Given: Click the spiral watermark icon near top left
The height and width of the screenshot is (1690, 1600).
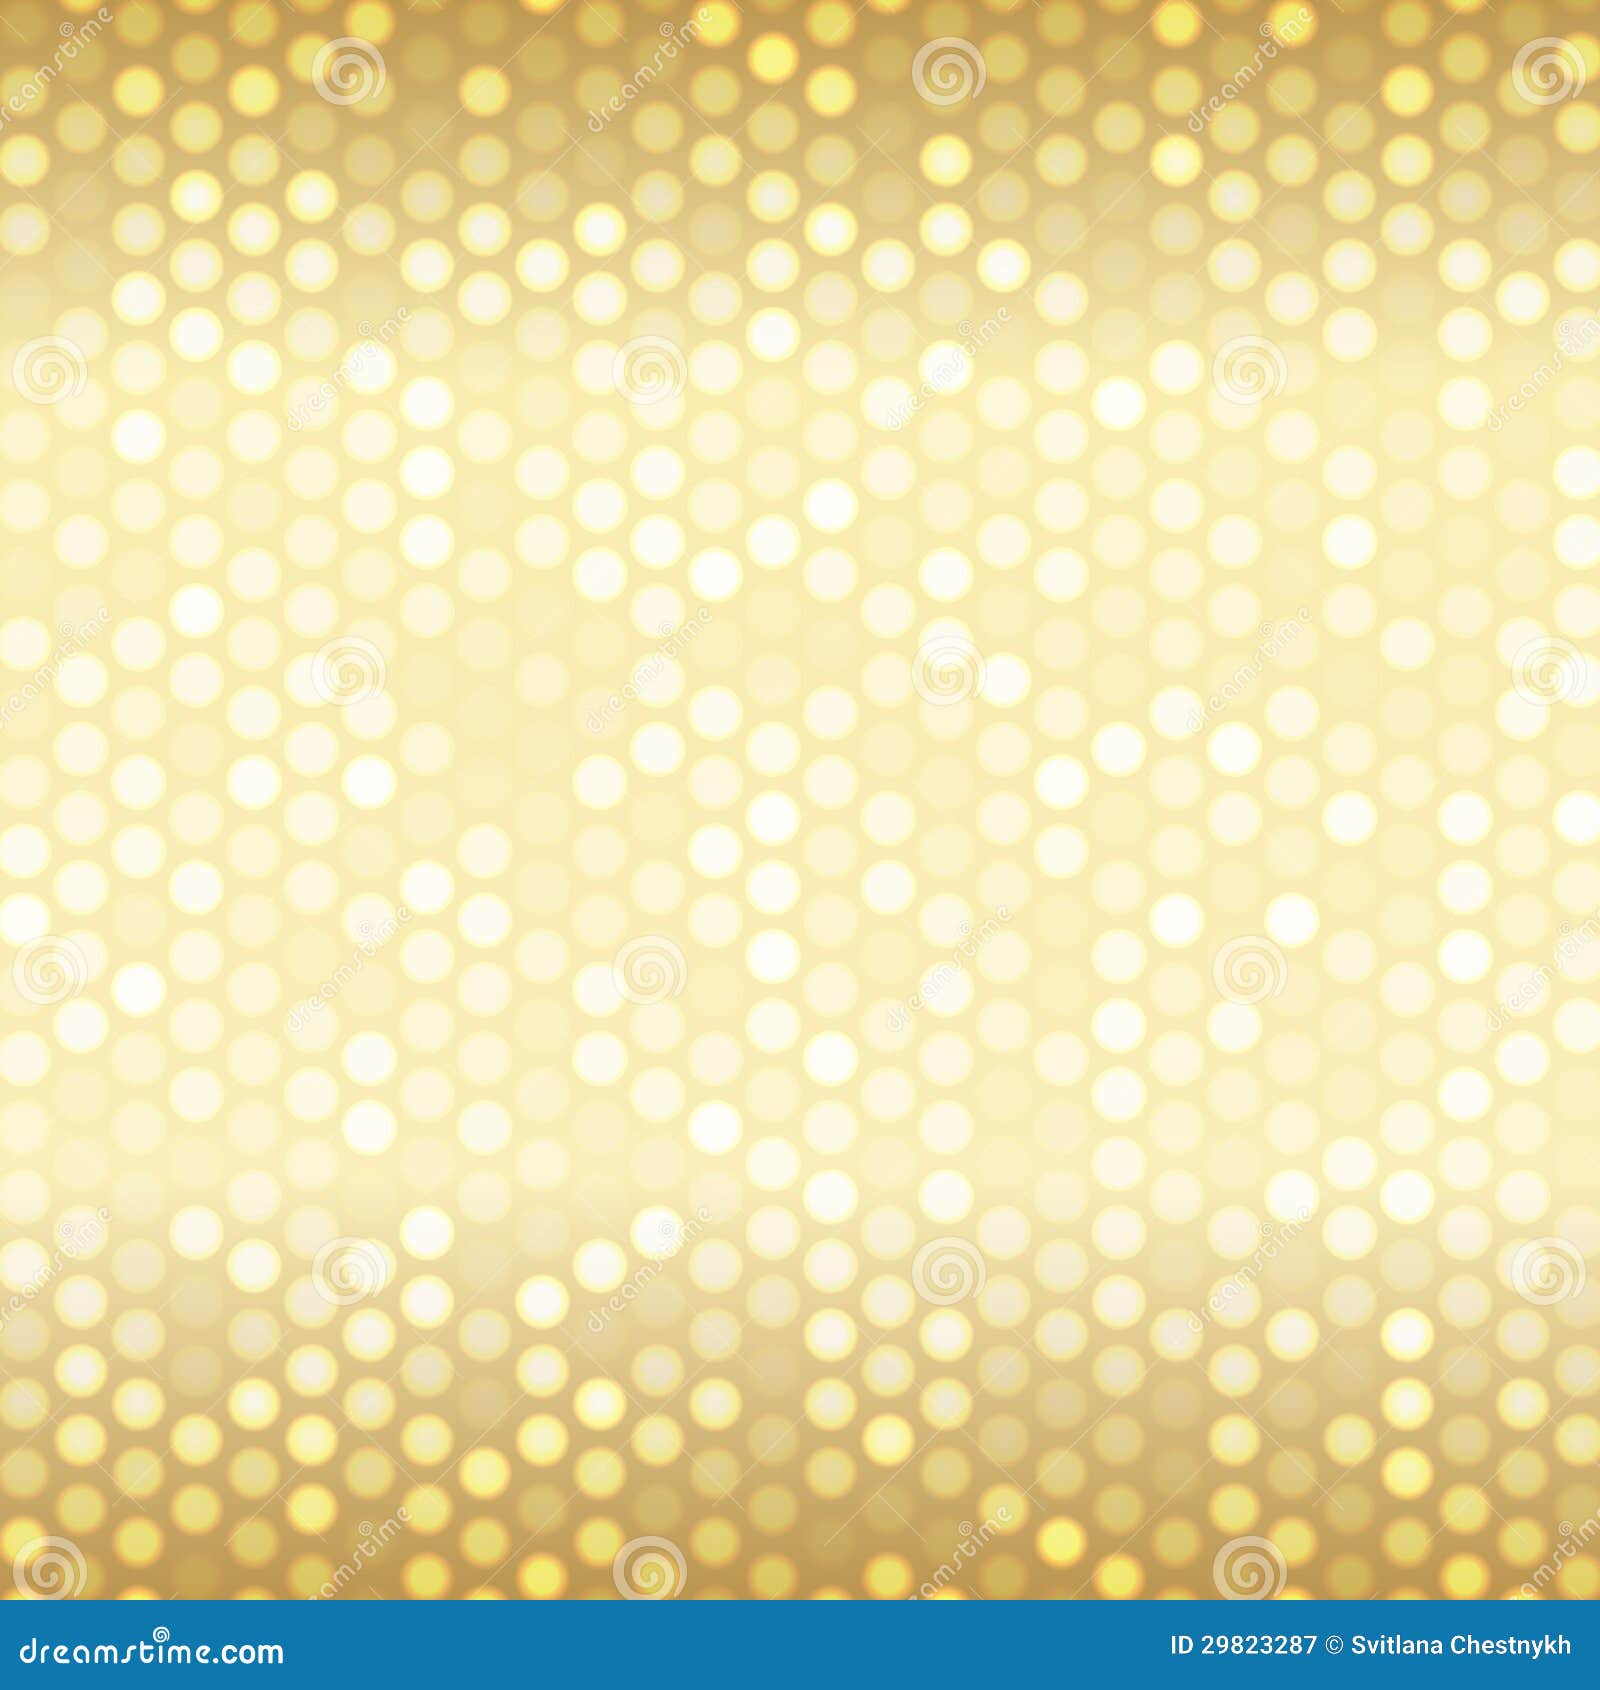Looking at the screenshot, I should [350, 70].
